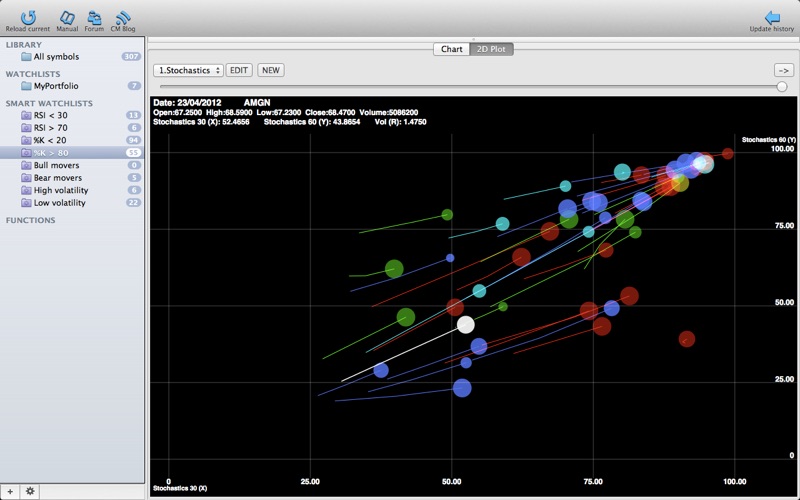Click the All symbols folder icon
The width and height of the screenshot is (800, 500).
pyautogui.click(x=26, y=57)
